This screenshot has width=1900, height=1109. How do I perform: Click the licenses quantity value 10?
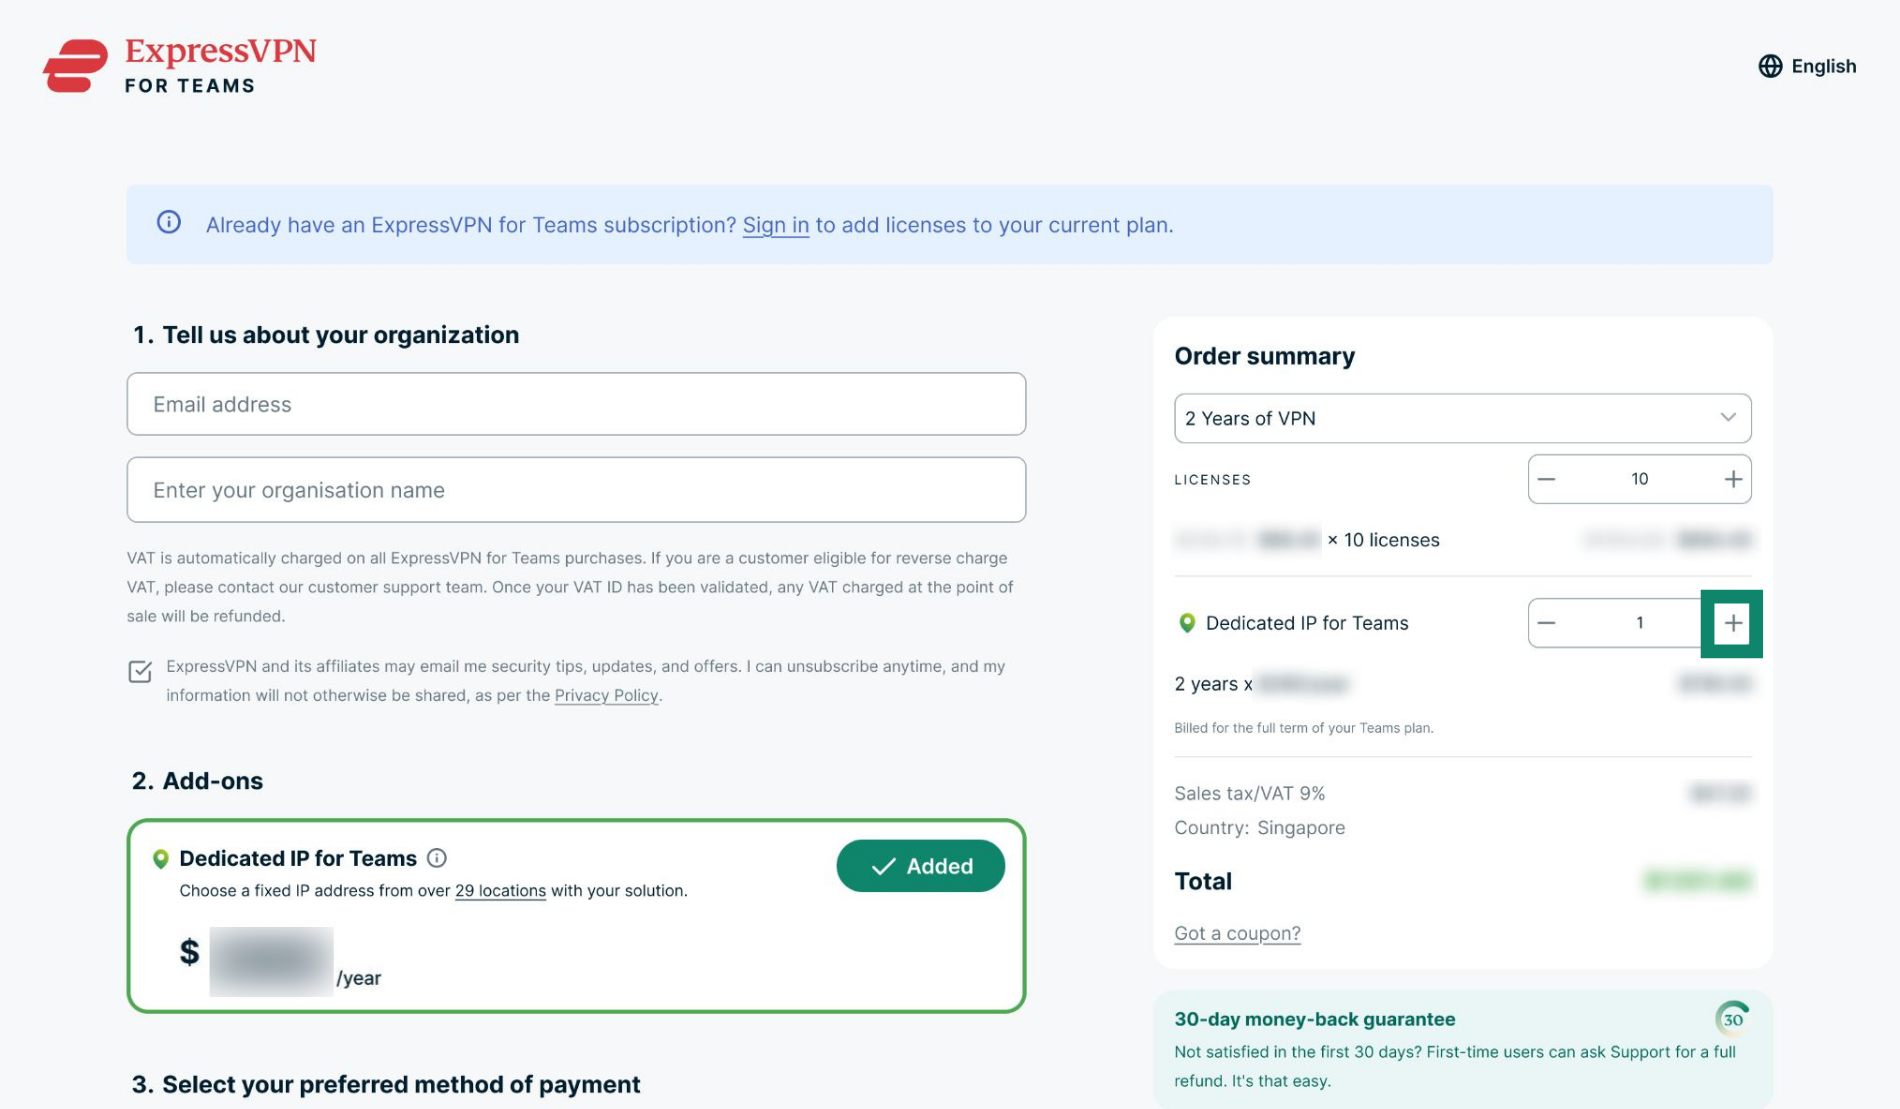[1639, 479]
